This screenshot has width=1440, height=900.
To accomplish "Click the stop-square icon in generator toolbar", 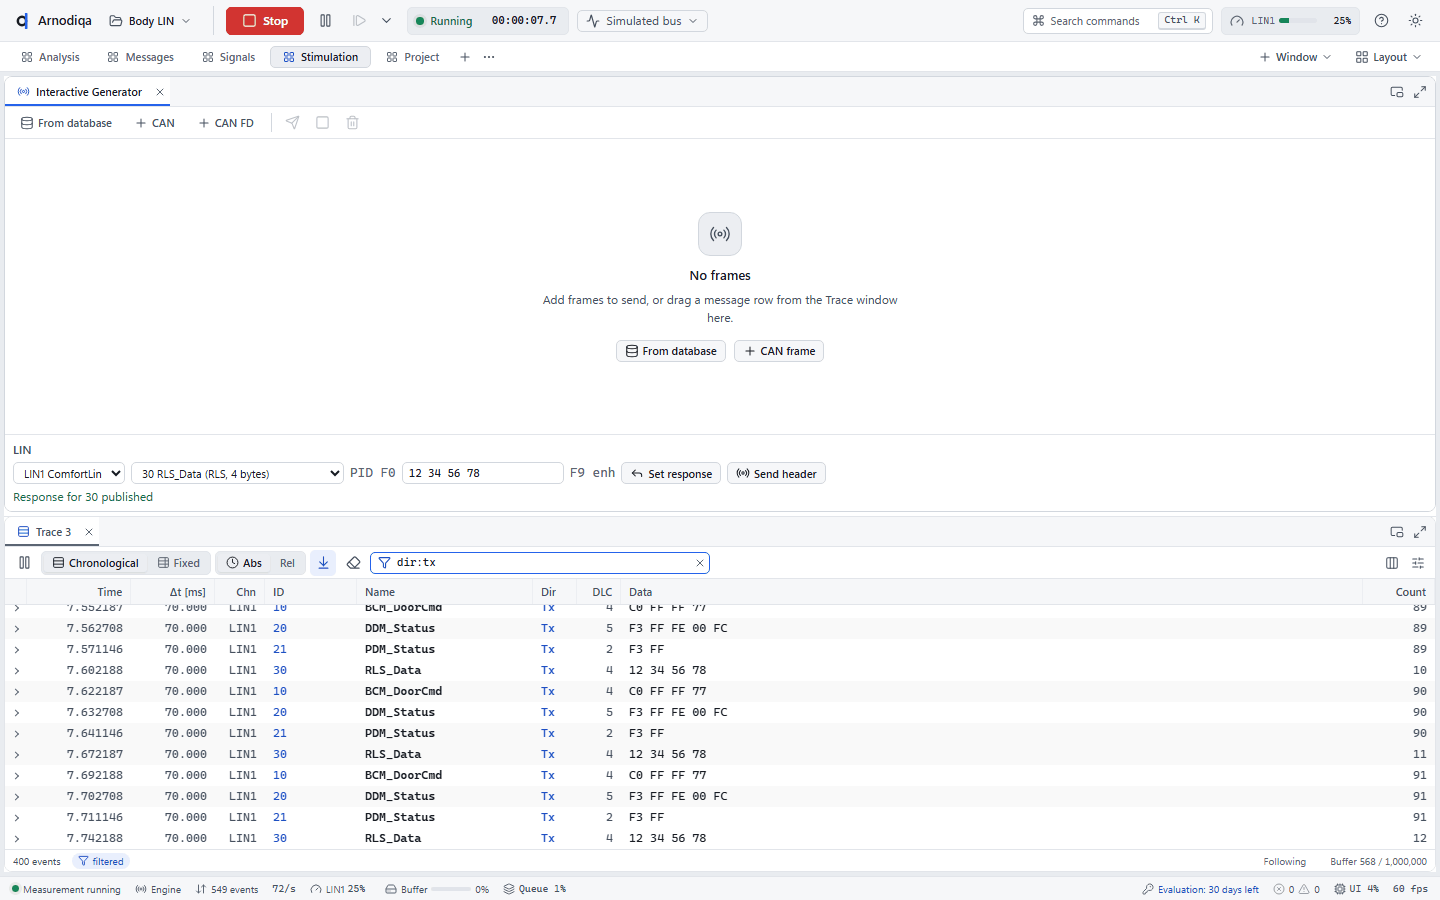I will click(x=323, y=123).
